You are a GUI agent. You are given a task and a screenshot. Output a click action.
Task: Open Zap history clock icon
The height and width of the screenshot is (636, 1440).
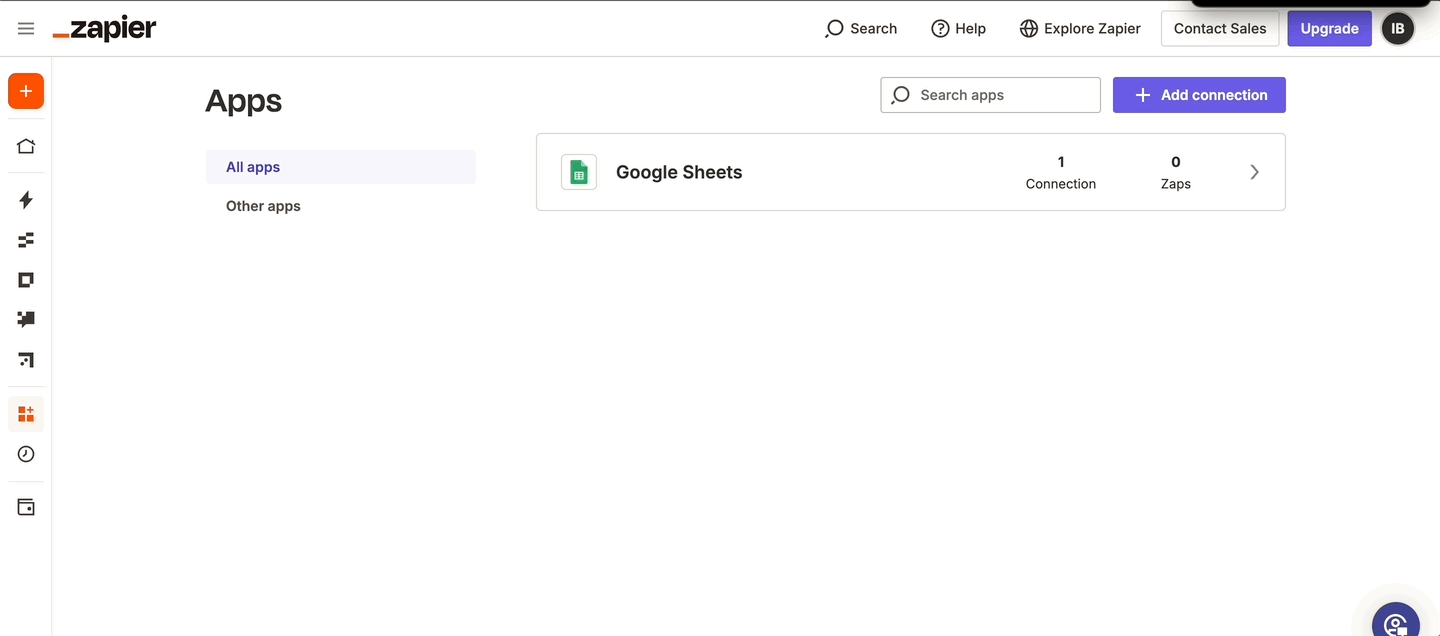(26, 454)
